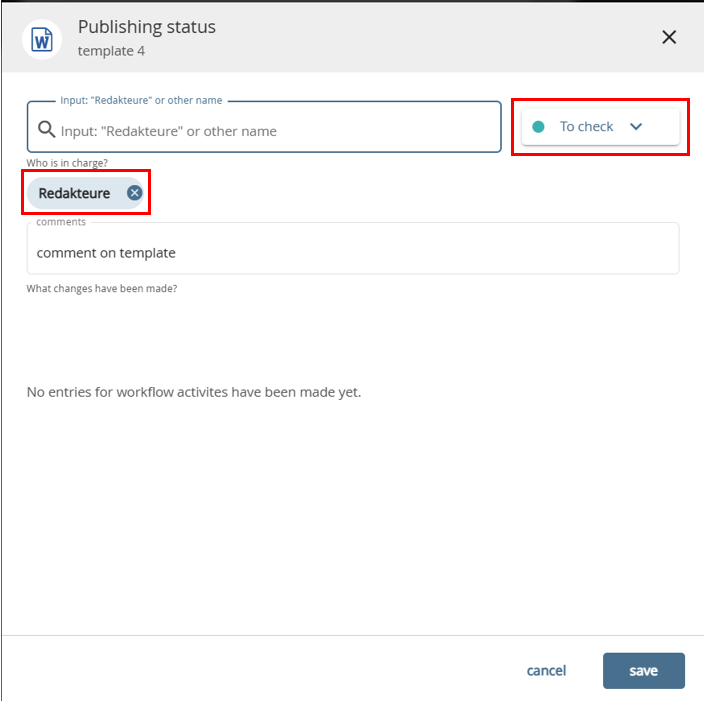Click the magnifier search icon
The width and height of the screenshot is (704, 701).
coord(45,129)
